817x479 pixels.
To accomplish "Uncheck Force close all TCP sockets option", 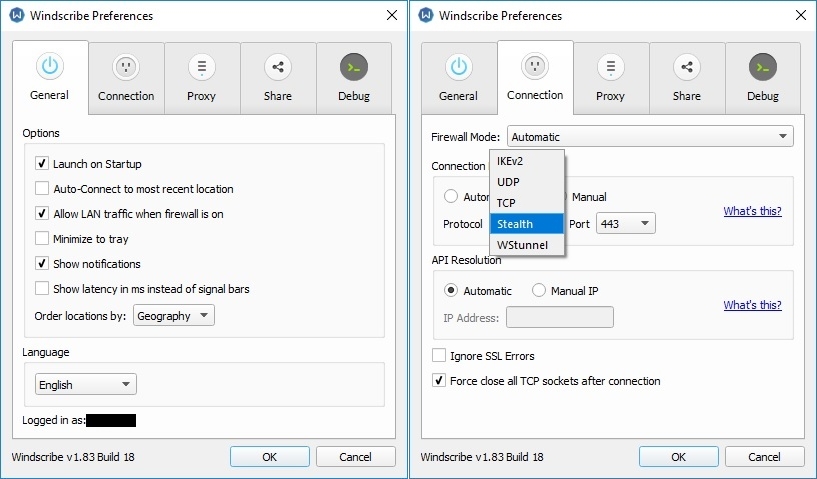I will pos(439,380).
